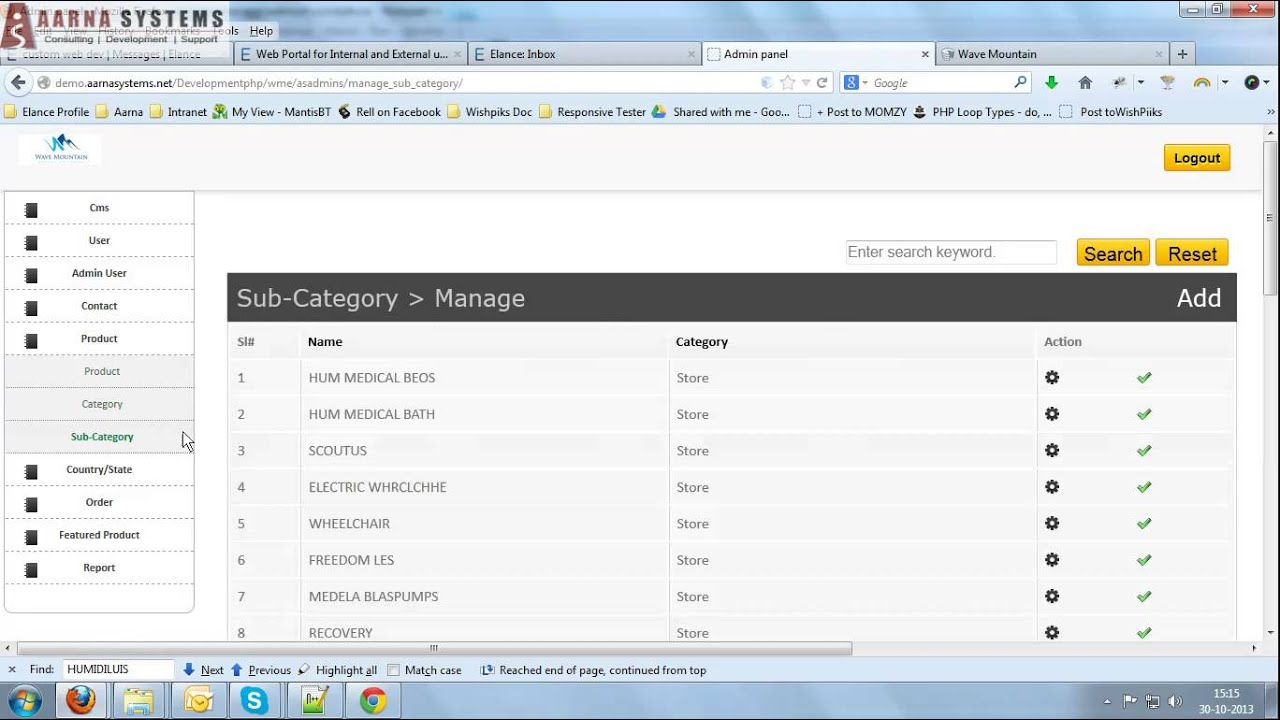1280x720 pixels.
Task: Open settings gear for HUM MEDICAL BEOS row
Action: [1052, 378]
